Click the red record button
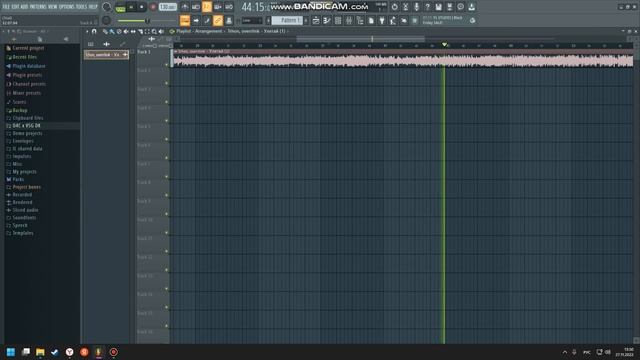The height and width of the screenshot is (360, 640). pyautogui.click(x=153, y=7)
